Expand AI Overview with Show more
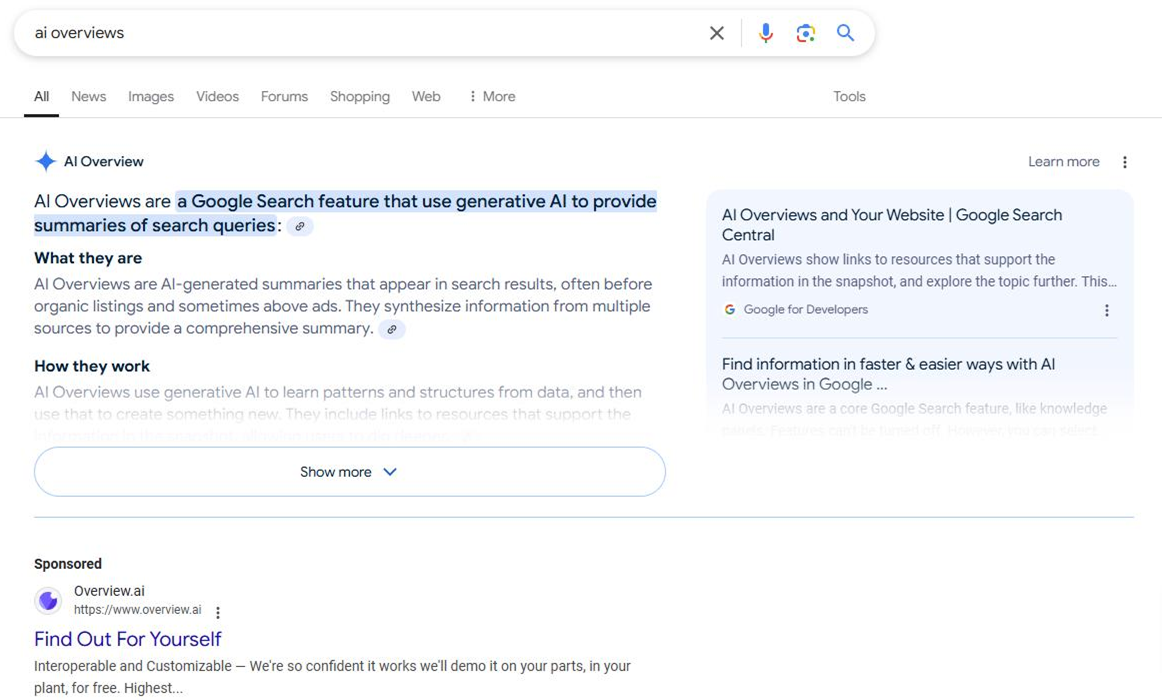The width and height of the screenshot is (1164, 700). (350, 472)
